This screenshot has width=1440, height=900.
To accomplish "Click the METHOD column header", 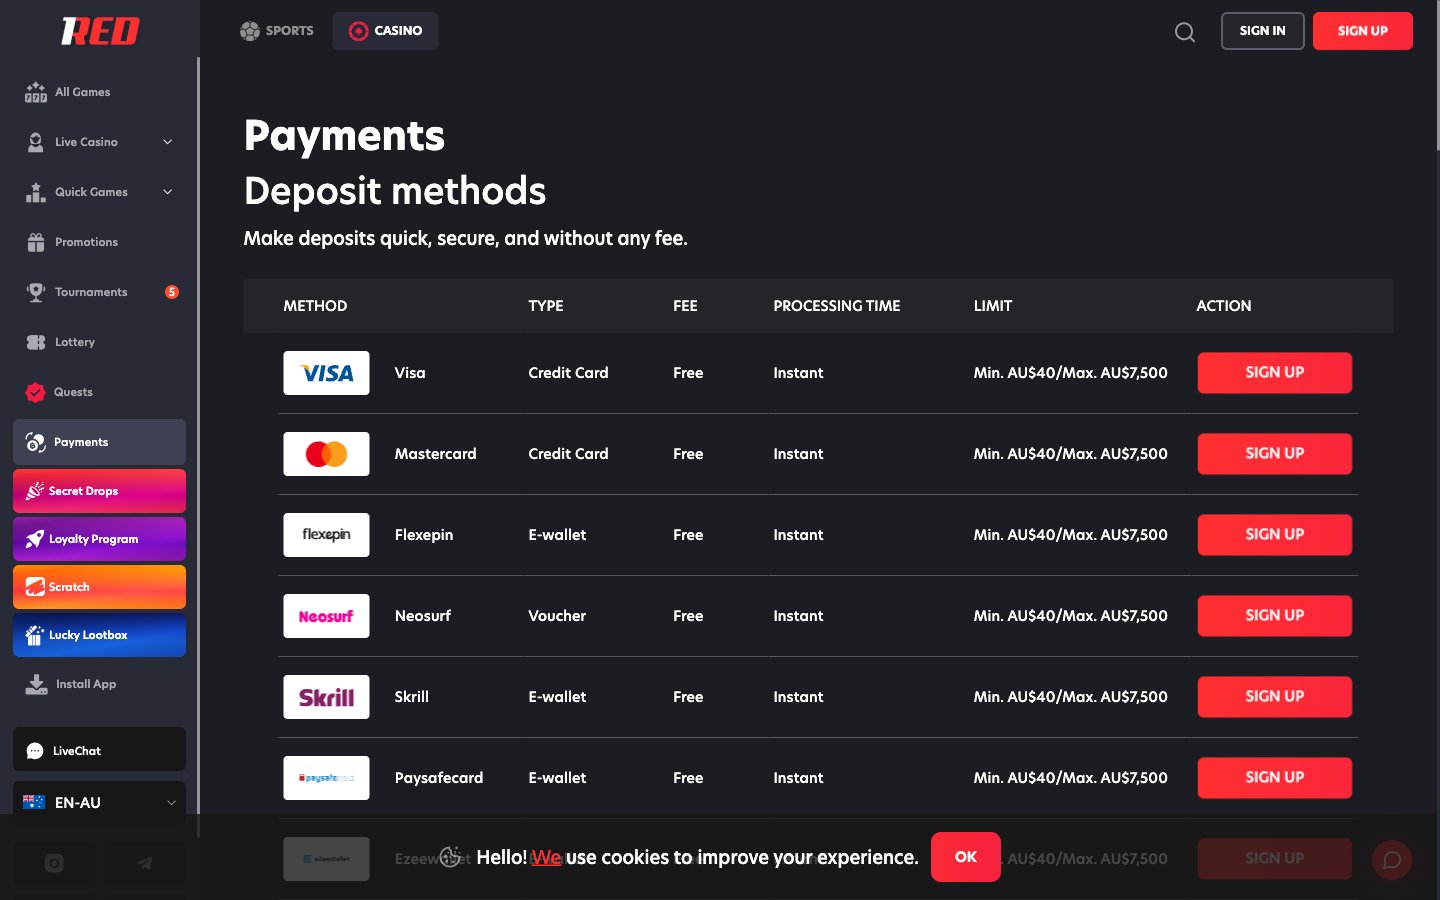I will coord(315,306).
